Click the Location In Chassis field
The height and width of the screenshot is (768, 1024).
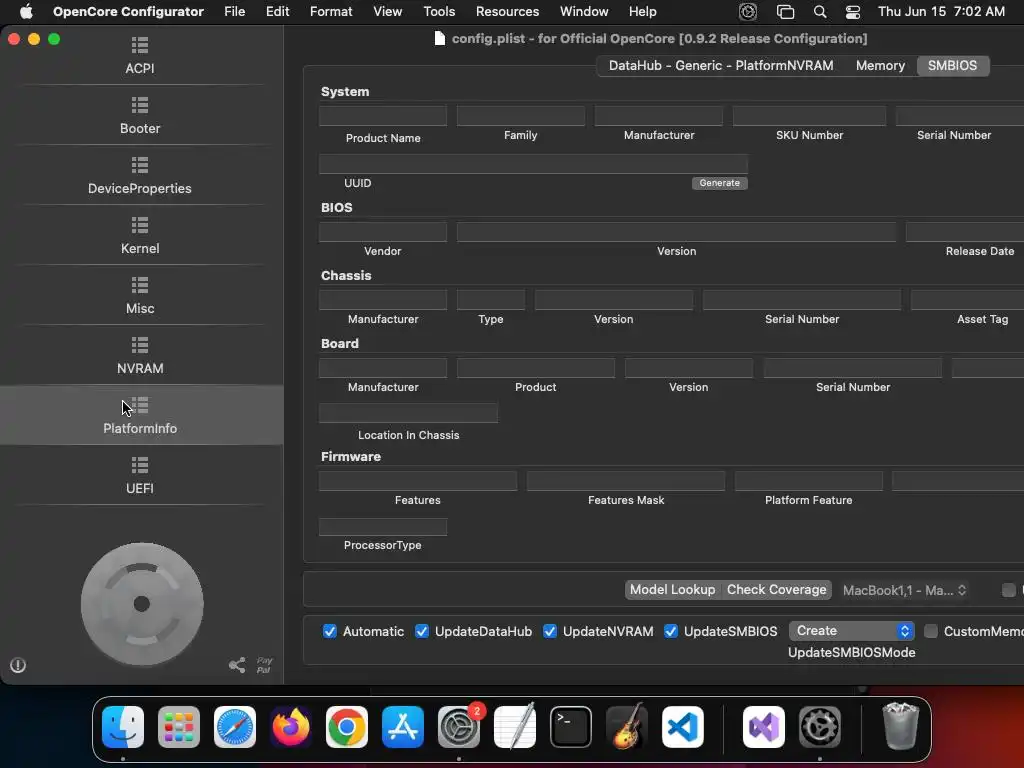(408, 413)
